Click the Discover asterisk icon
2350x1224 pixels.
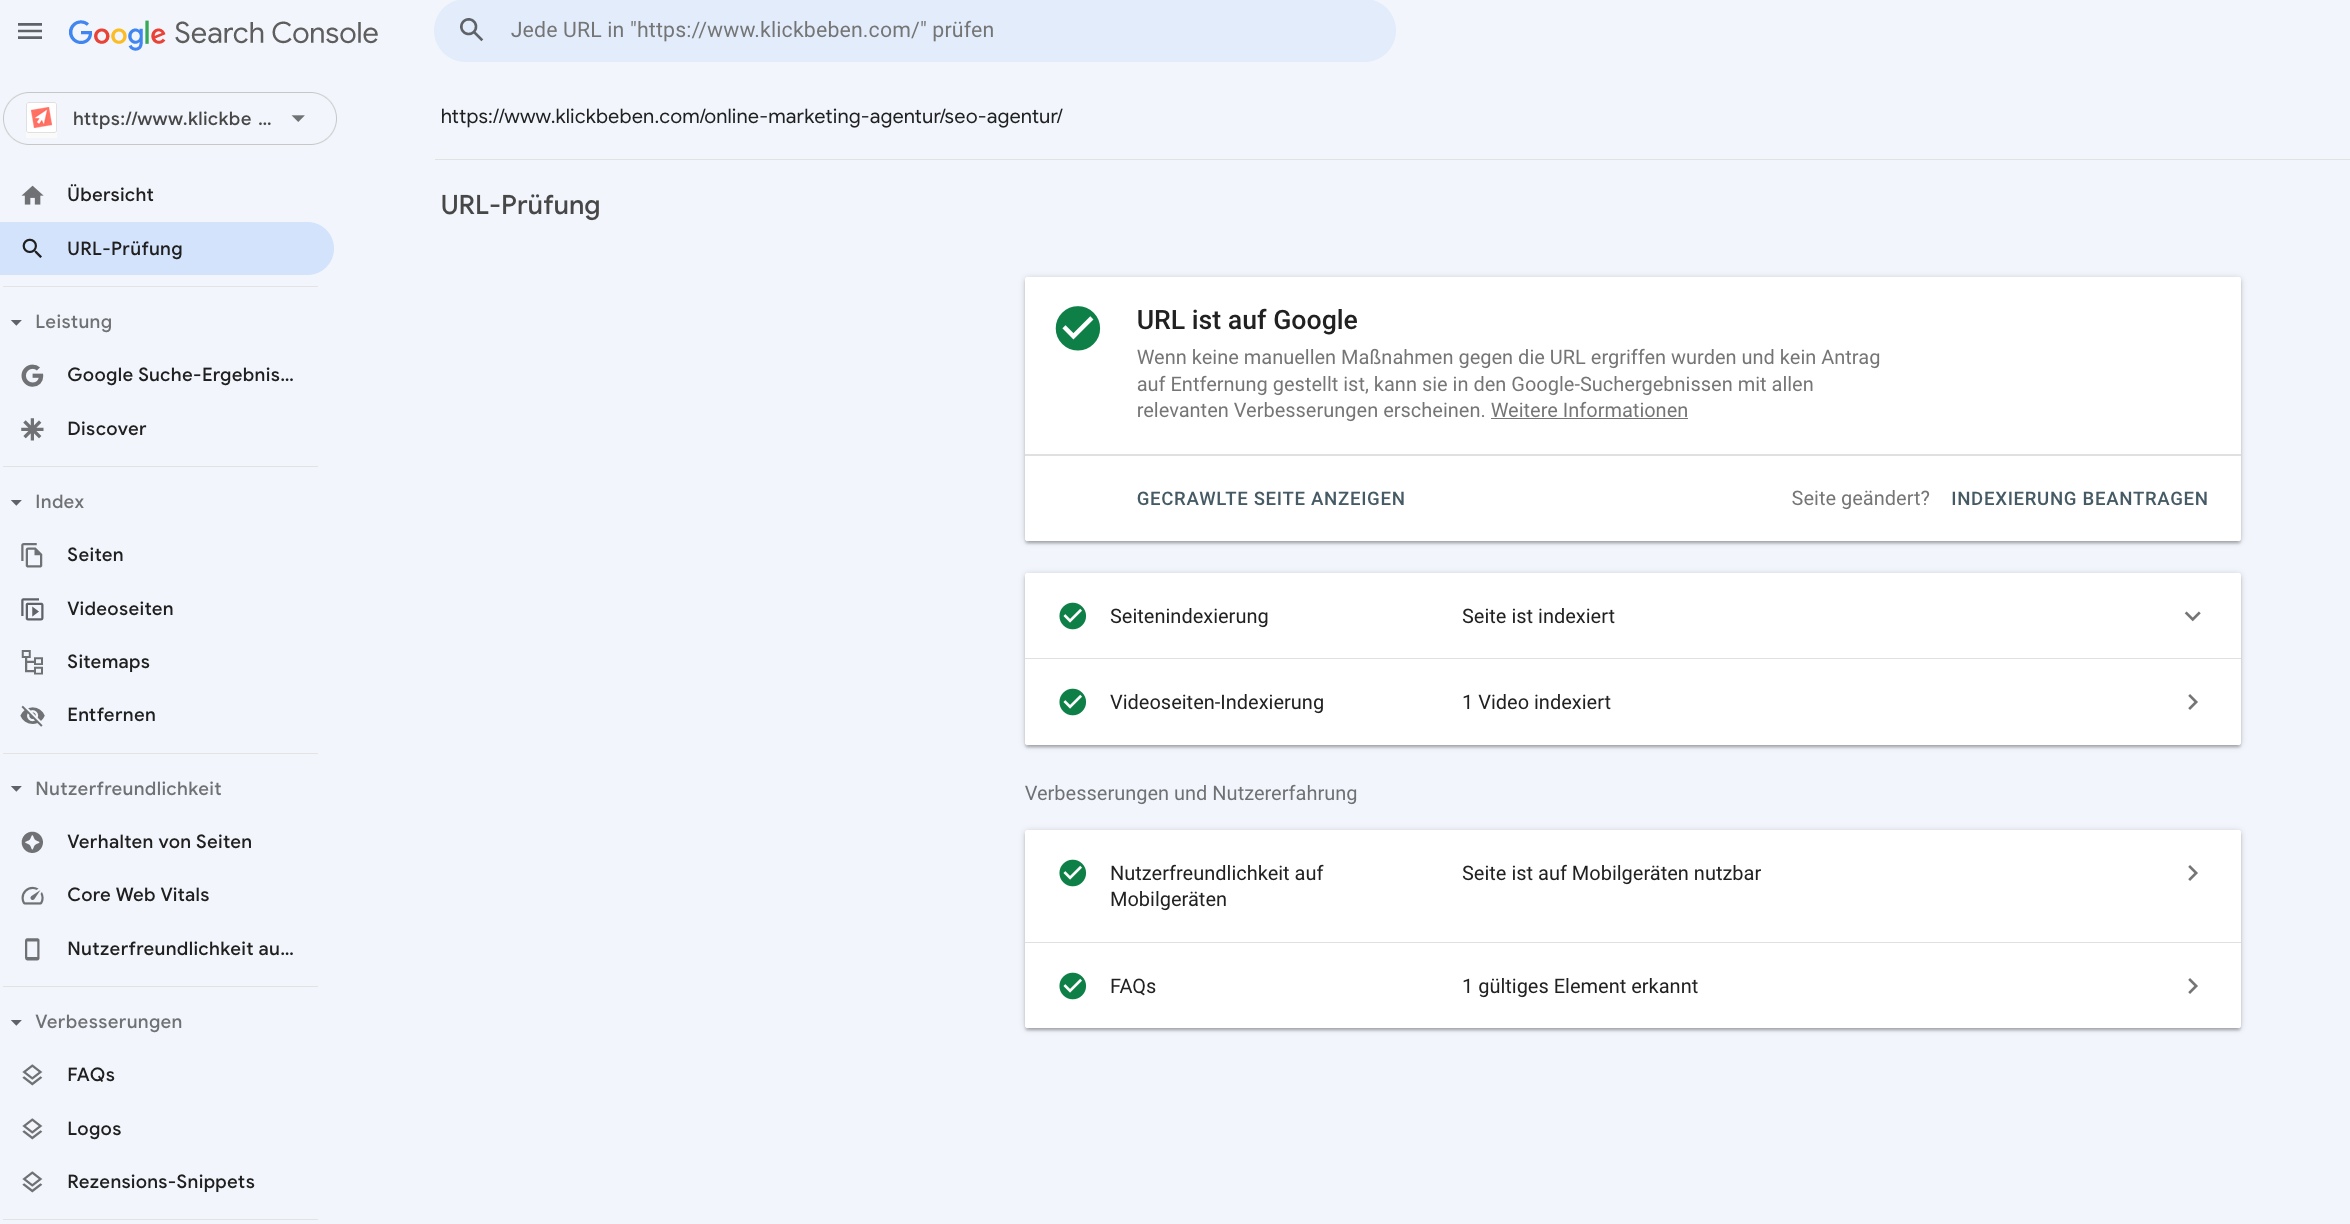33,429
